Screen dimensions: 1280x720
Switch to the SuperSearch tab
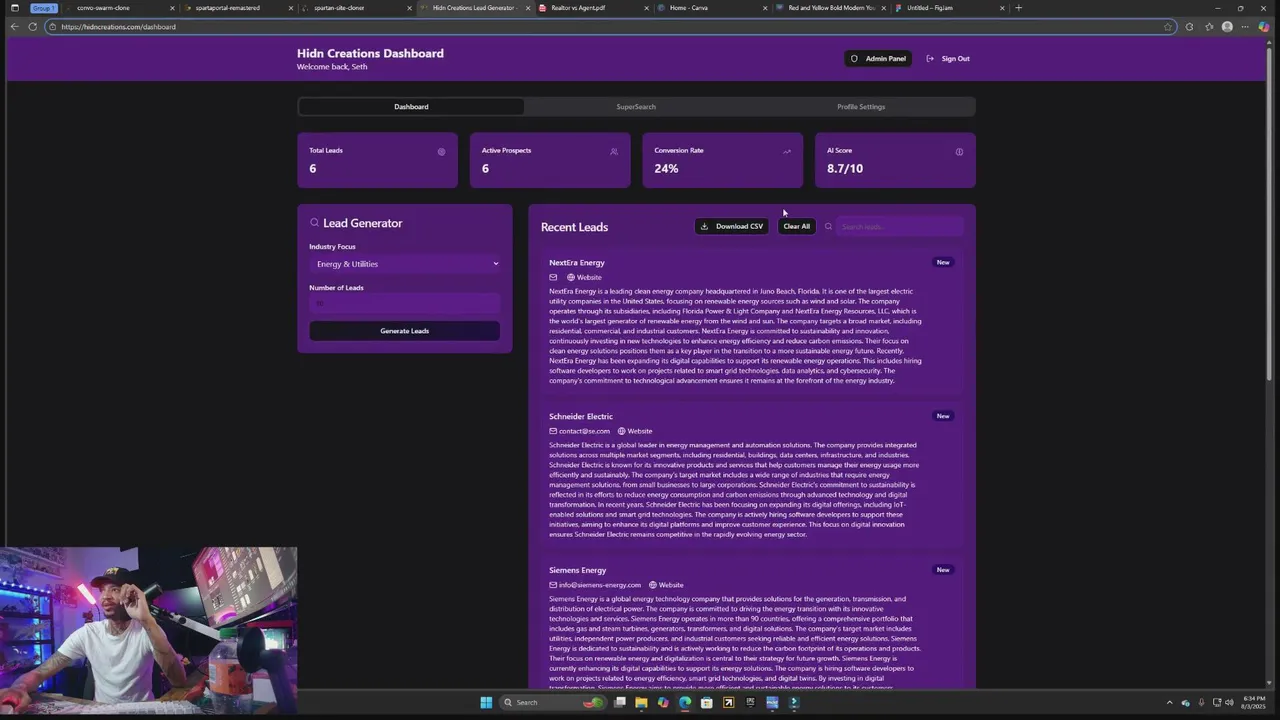click(x=636, y=106)
